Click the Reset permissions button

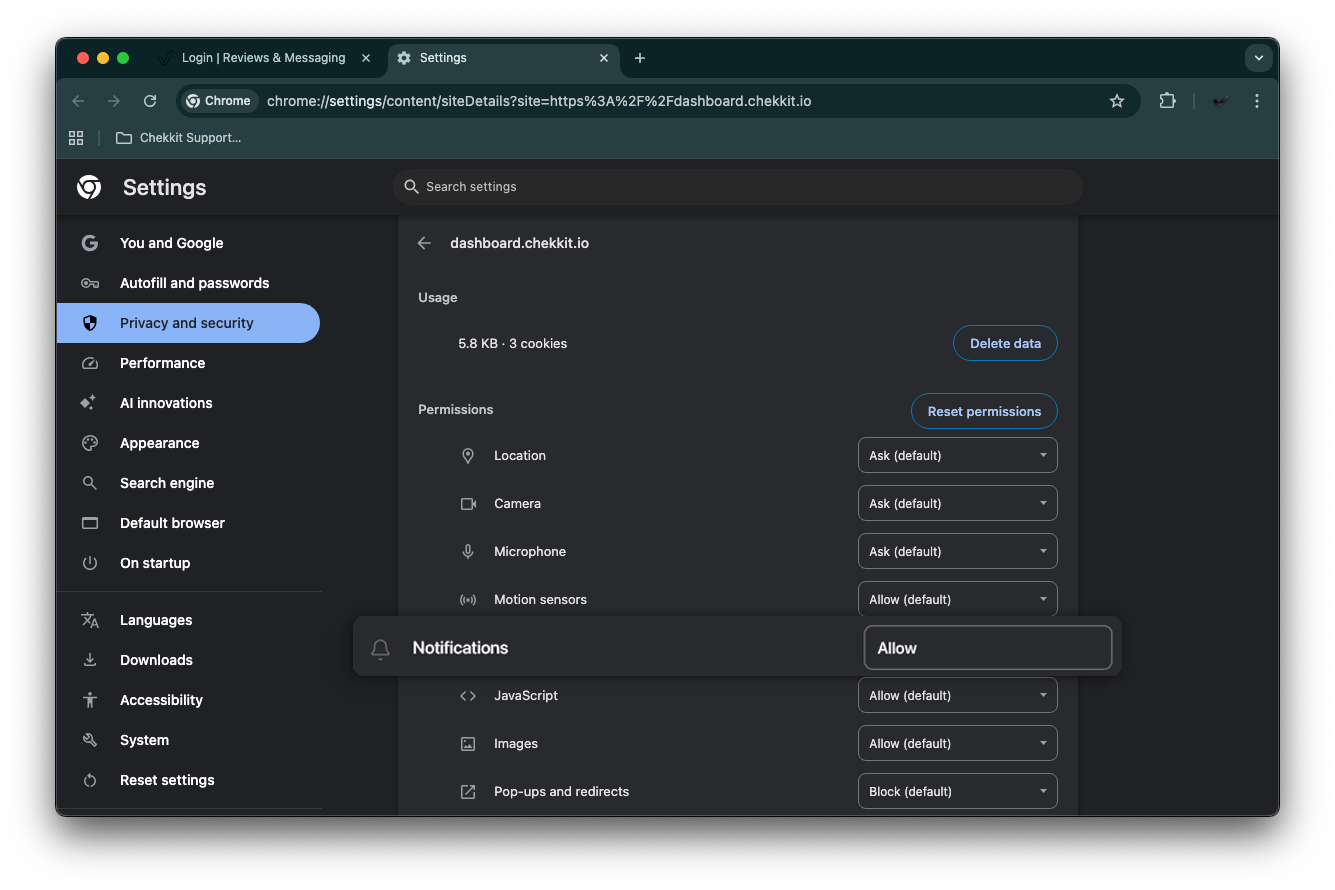(x=984, y=411)
